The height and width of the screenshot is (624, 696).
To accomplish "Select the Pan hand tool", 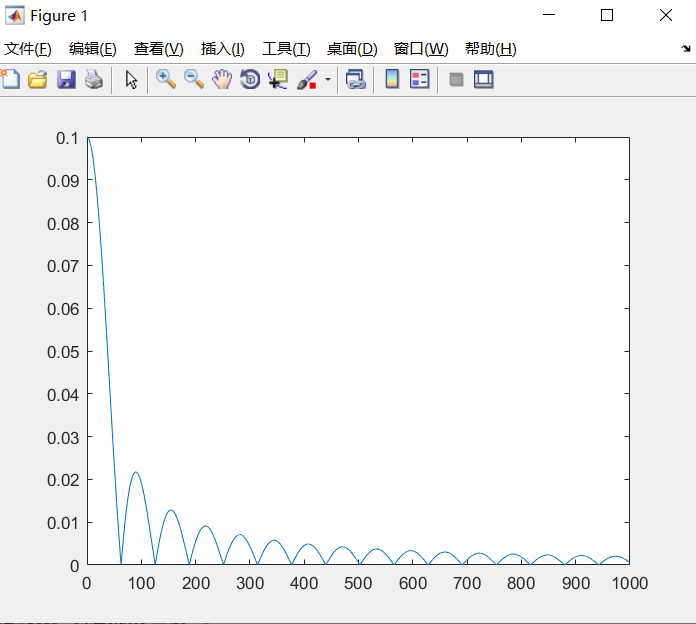I will point(221,80).
